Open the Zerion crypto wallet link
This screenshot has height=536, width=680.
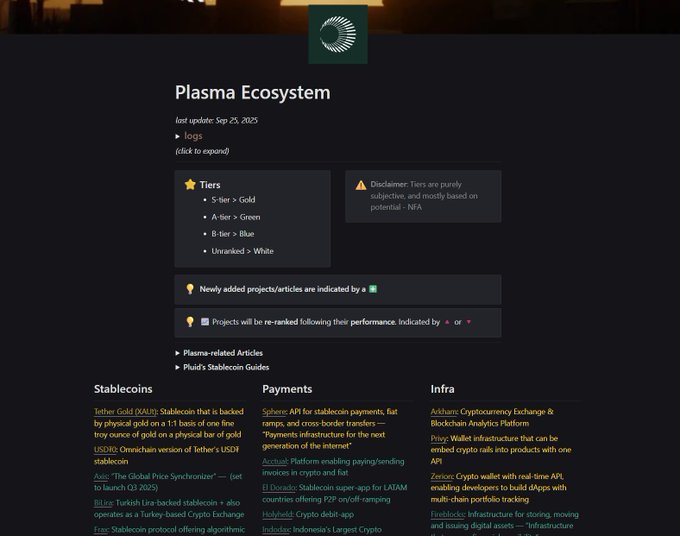coord(445,476)
